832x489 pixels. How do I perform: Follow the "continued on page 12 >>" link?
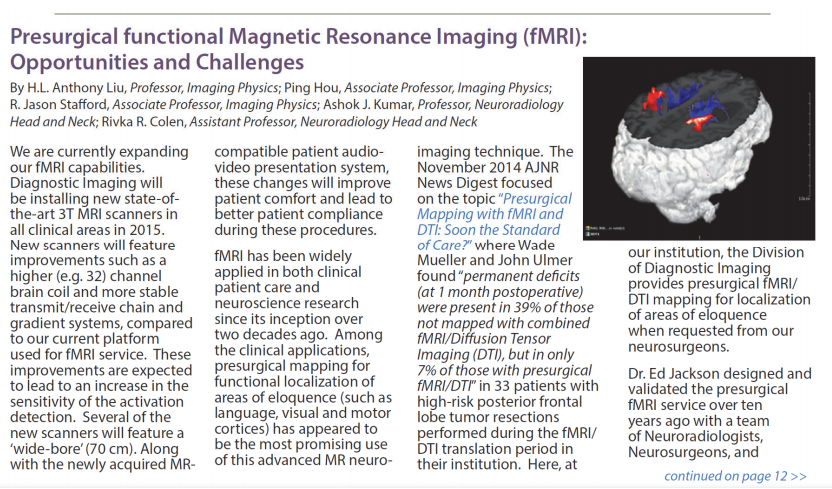pyautogui.click(x=734, y=475)
